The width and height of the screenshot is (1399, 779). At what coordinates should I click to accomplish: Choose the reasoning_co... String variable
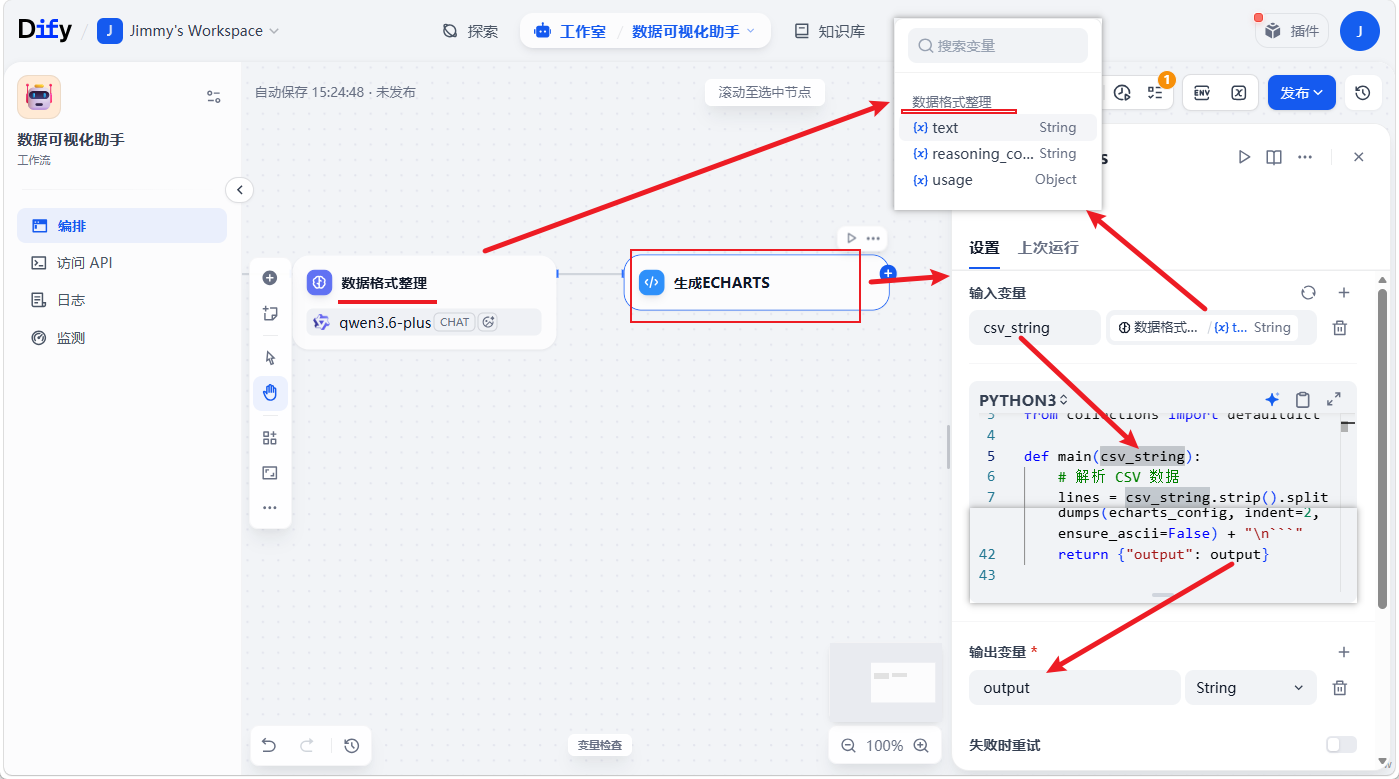(997, 154)
